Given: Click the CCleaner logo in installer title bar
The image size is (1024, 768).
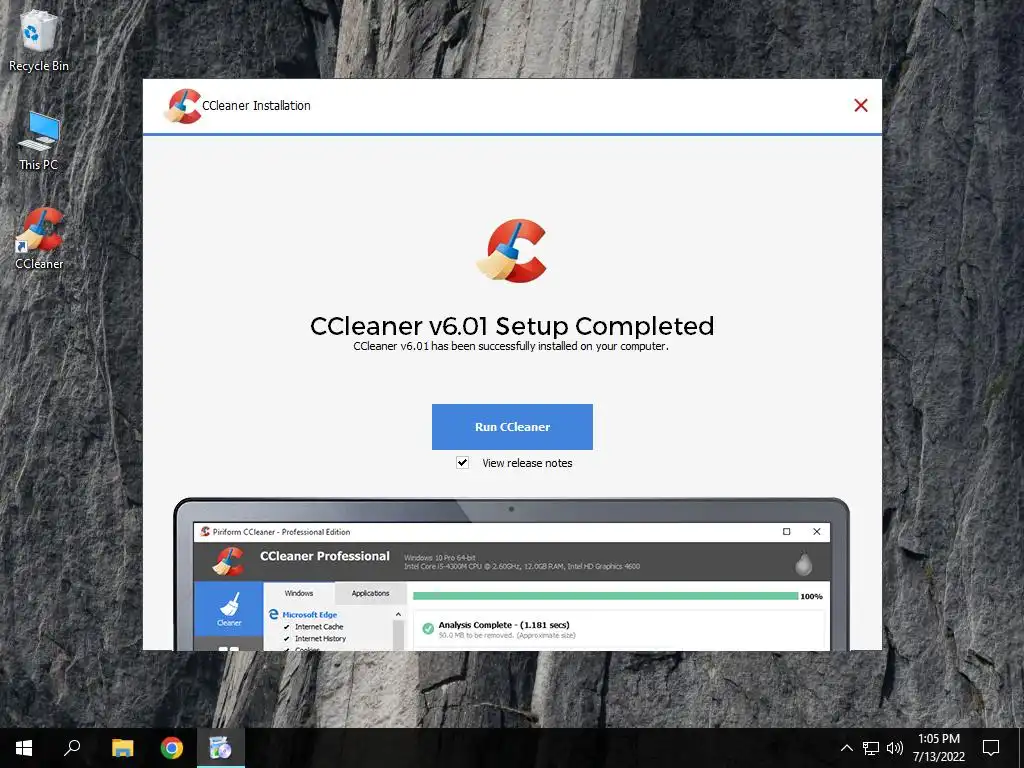Looking at the screenshot, I should point(182,106).
